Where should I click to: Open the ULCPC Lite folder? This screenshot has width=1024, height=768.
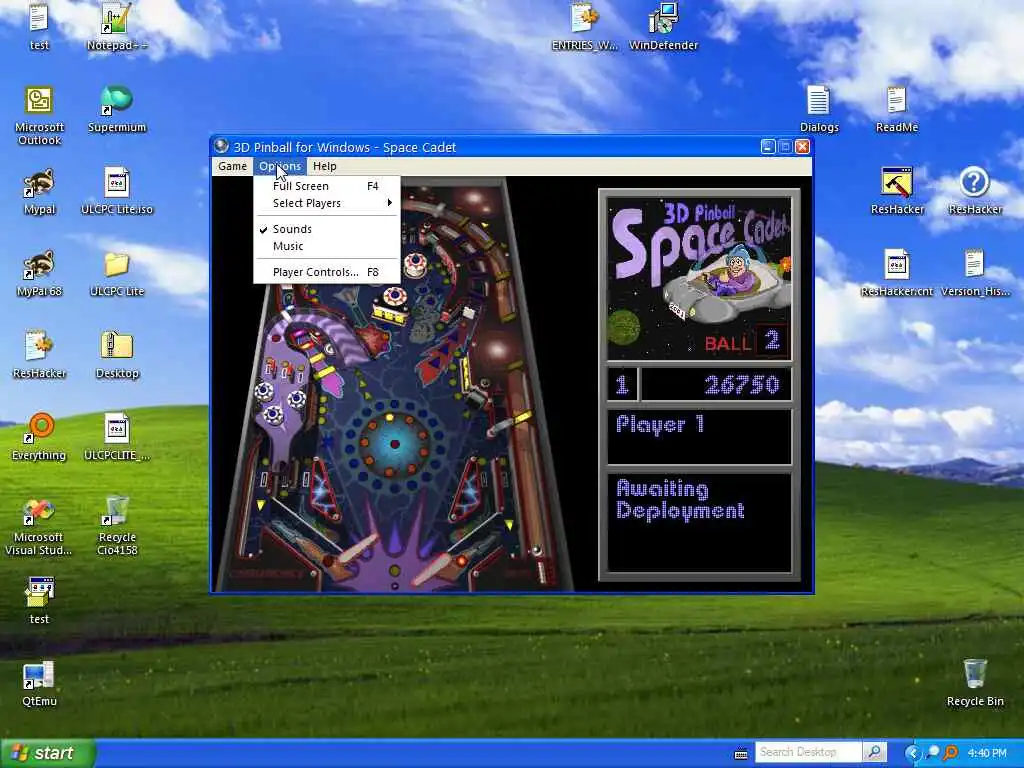point(116,273)
